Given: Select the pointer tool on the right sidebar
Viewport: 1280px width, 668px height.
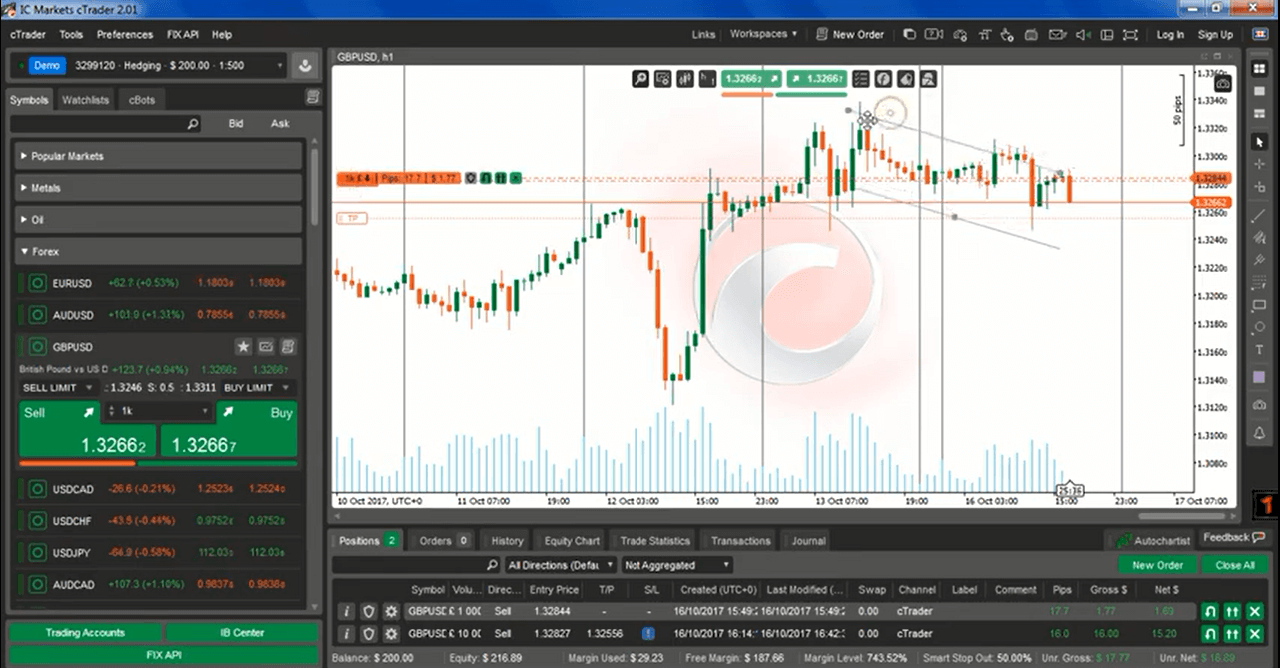Looking at the screenshot, I should pyautogui.click(x=1259, y=142).
